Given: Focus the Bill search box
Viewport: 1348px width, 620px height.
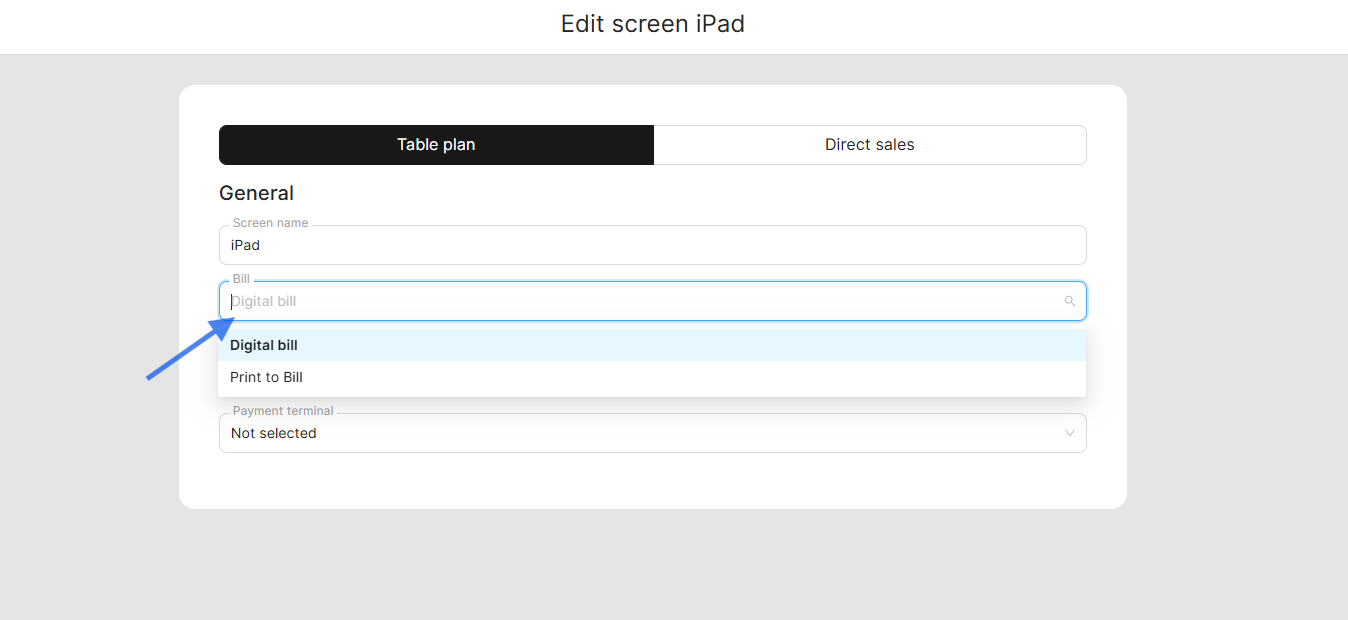Looking at the screenshot, I should pyautogui.click(x=640, y=301).
